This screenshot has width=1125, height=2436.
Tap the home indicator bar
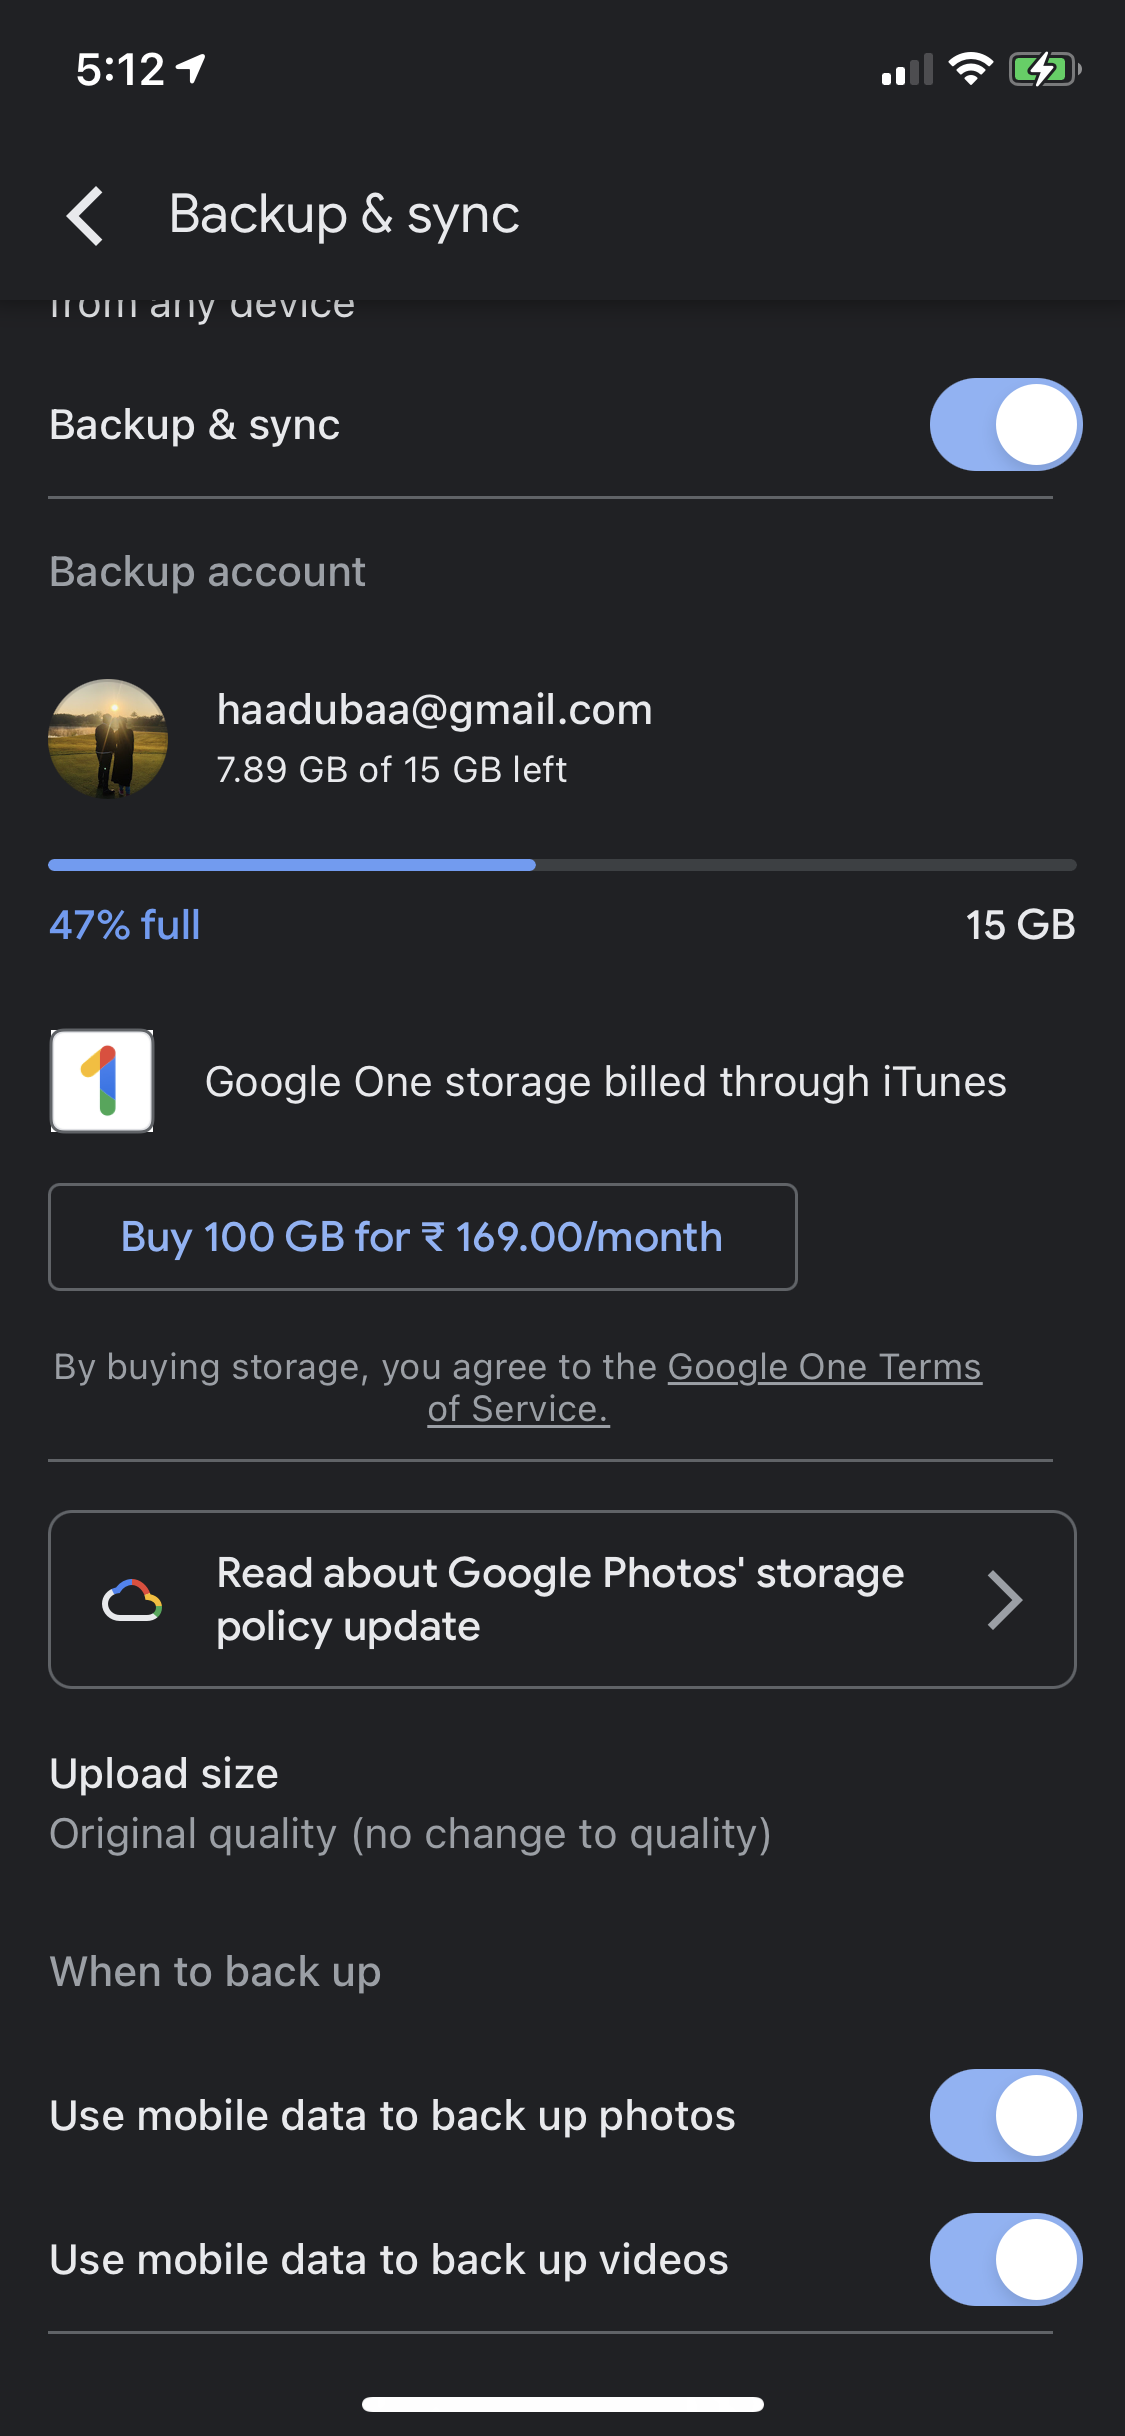click(562, 2405)
